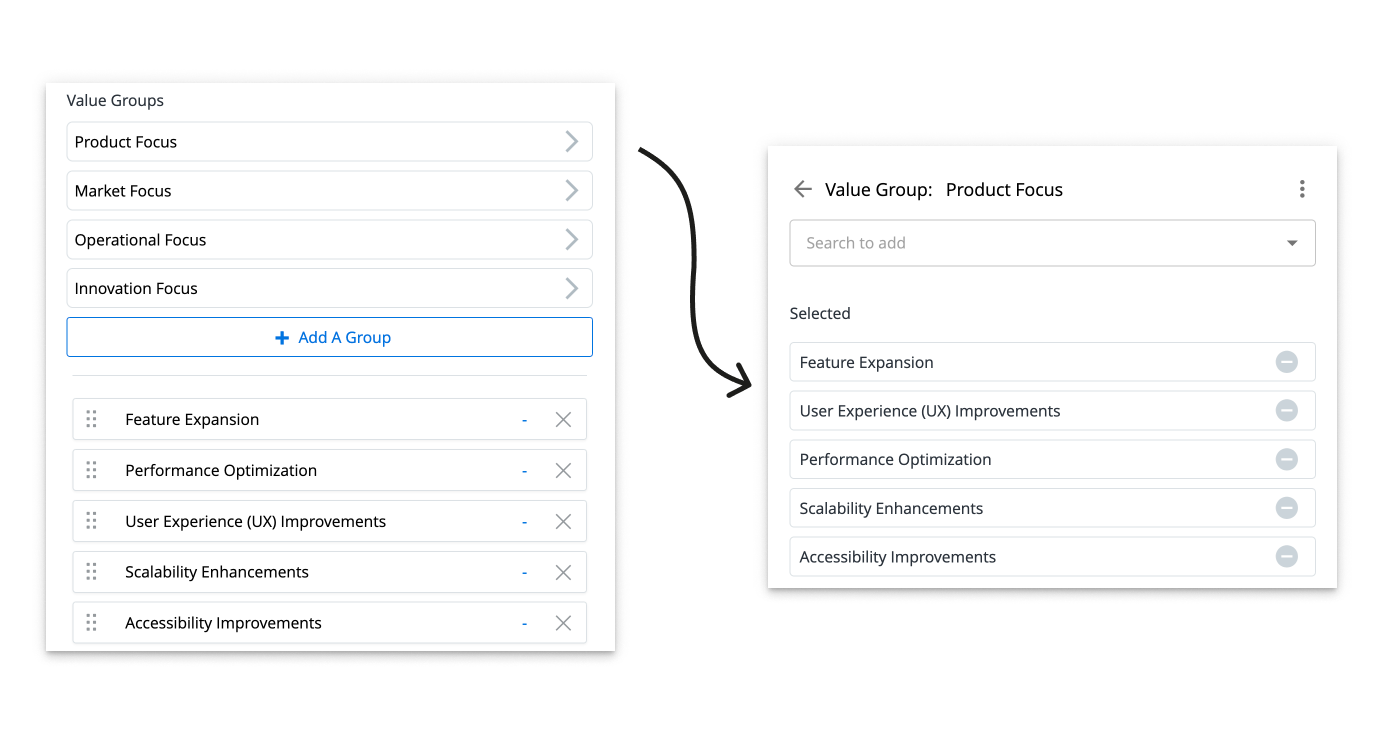1383x733 pixels.
Task: Click drag handle of Accessibility Improvements row
Action: [x=91, y=623]
